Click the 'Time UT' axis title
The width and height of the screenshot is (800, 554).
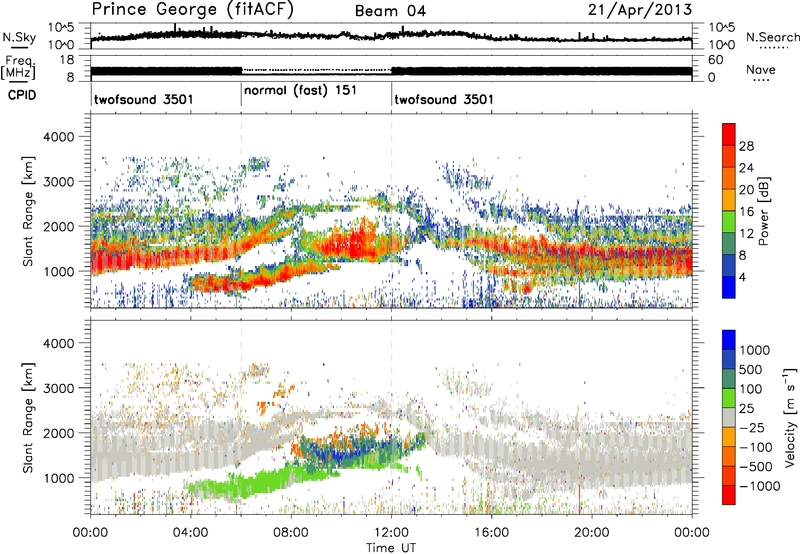[391, 548]
